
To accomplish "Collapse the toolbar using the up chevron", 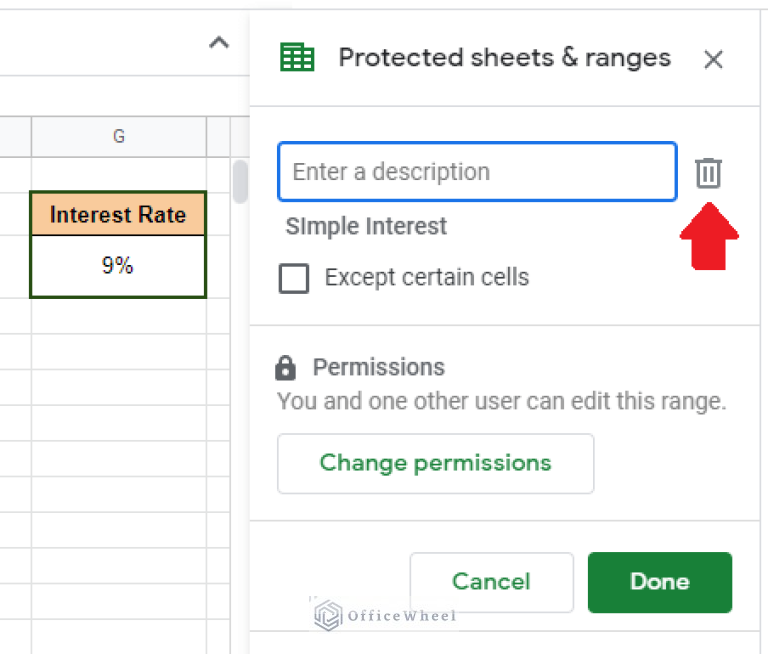I will (x=219, y=43).
